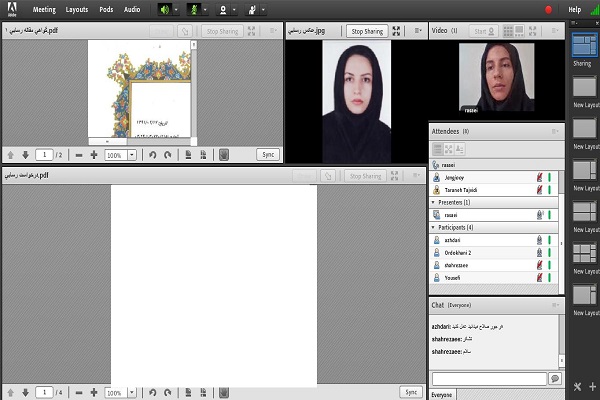600x400 pixels.
Task: Go to next page in the 4-page PDF pod
Action: (x=26, y=393)
